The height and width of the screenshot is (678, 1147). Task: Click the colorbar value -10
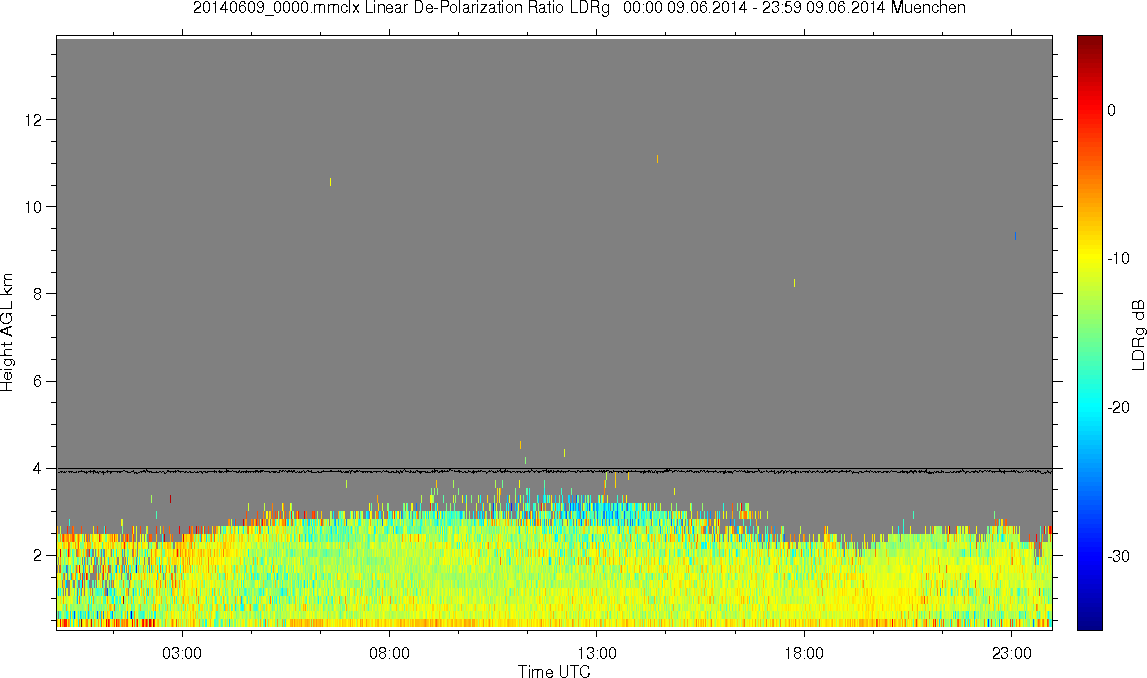tap(1118, 259)
